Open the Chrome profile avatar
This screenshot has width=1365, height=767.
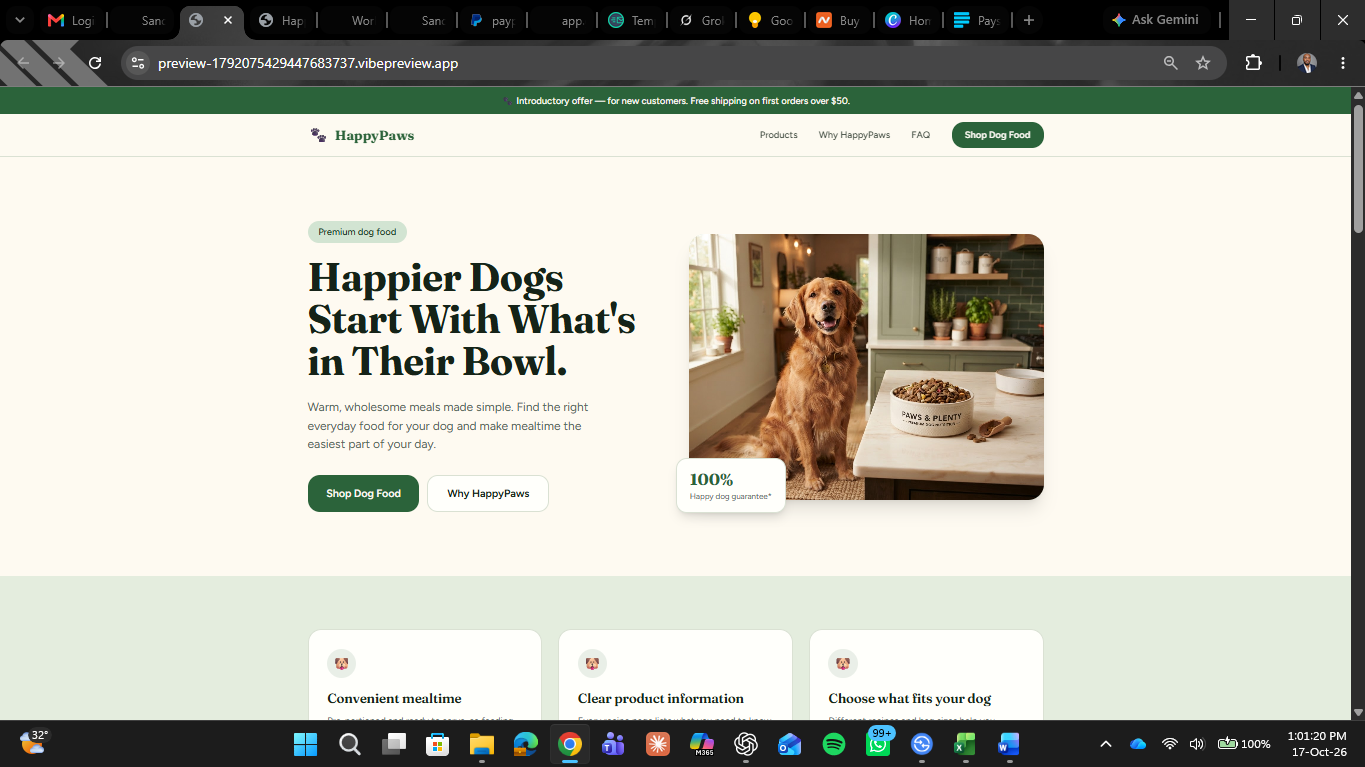point(1307,63)
